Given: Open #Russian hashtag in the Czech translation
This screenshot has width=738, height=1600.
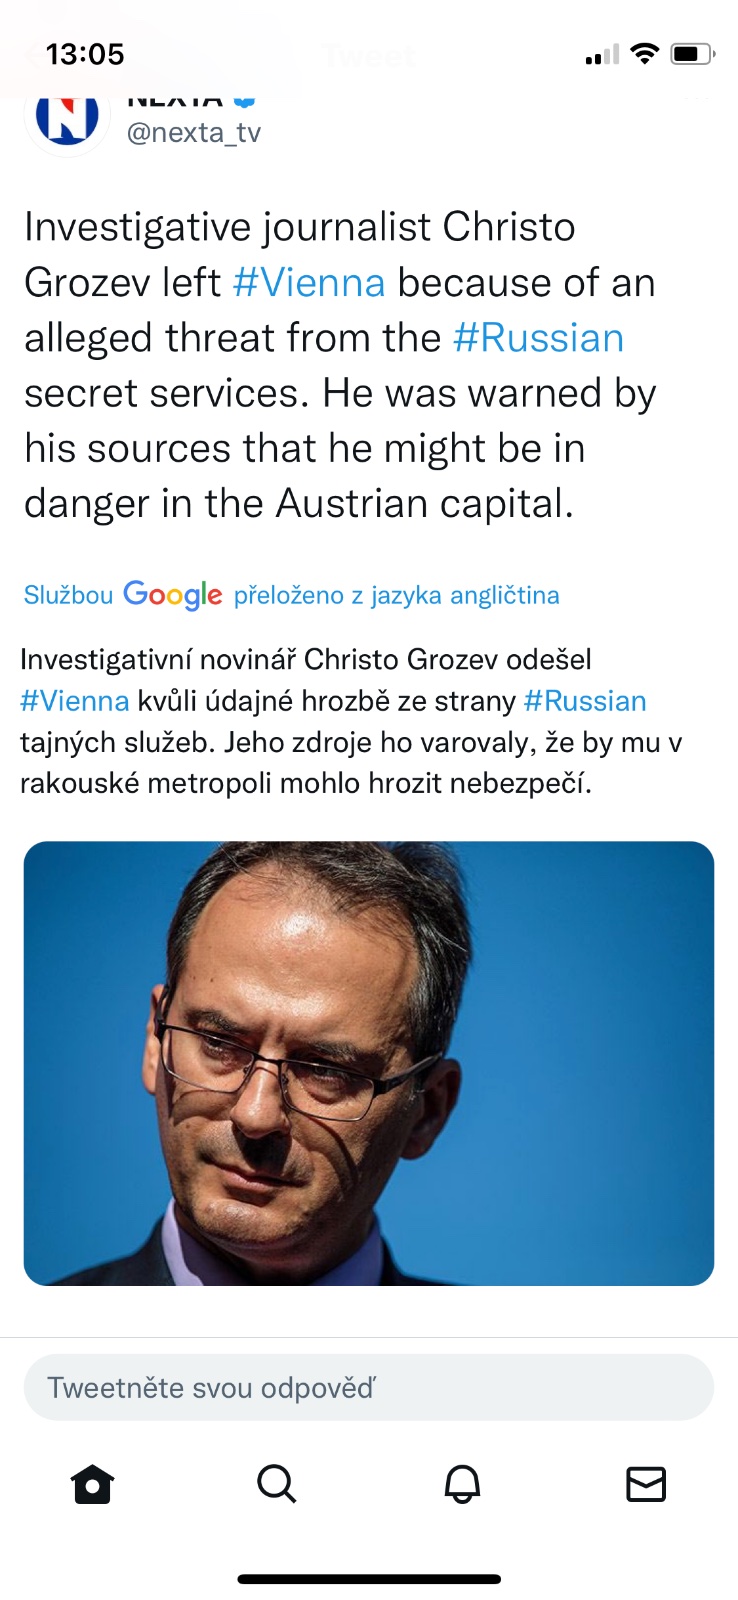Looking at the screenshot, I should tap(585, 701).
